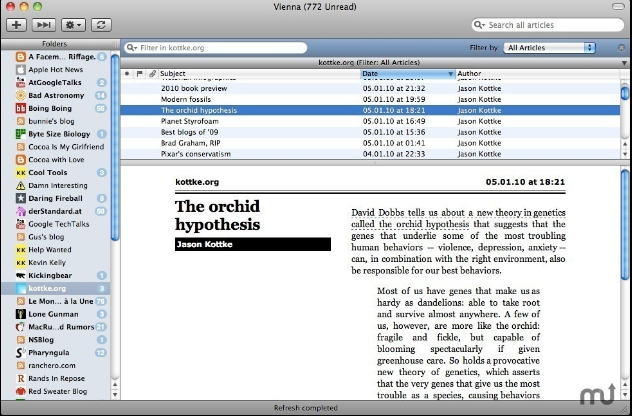Sort articles by Date column

(x=407, y=73)
